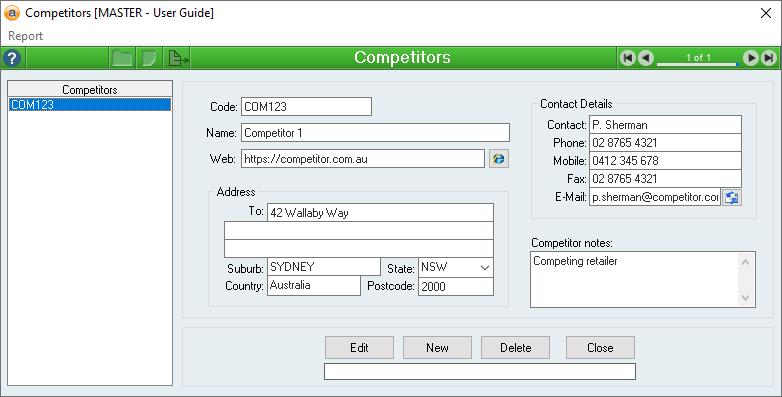Go to previous record
The width and height of the screenshot is (782, 397).
coord(646,58)
